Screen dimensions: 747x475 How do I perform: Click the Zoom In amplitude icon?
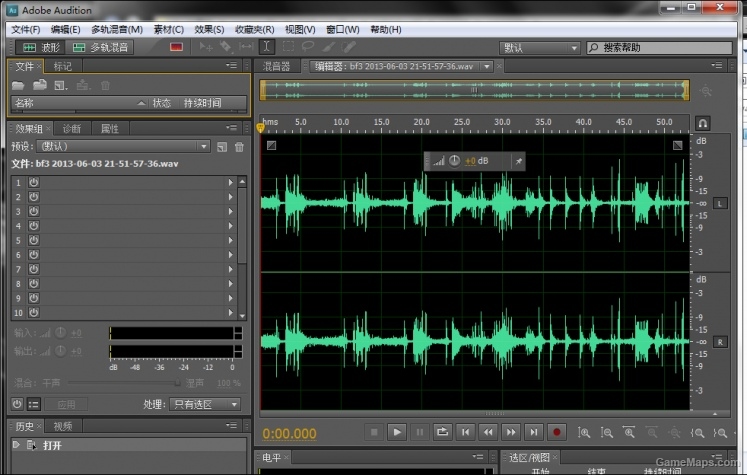click(584, 433)
